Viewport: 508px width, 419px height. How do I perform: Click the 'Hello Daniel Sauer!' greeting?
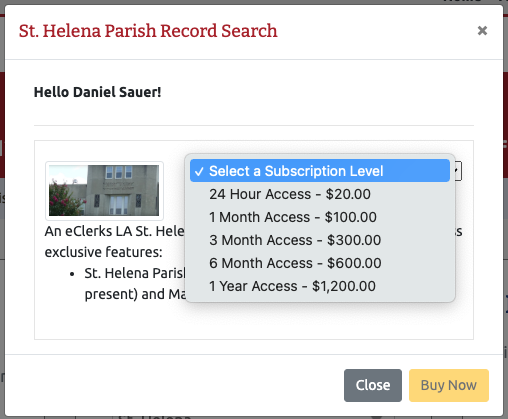97,92
